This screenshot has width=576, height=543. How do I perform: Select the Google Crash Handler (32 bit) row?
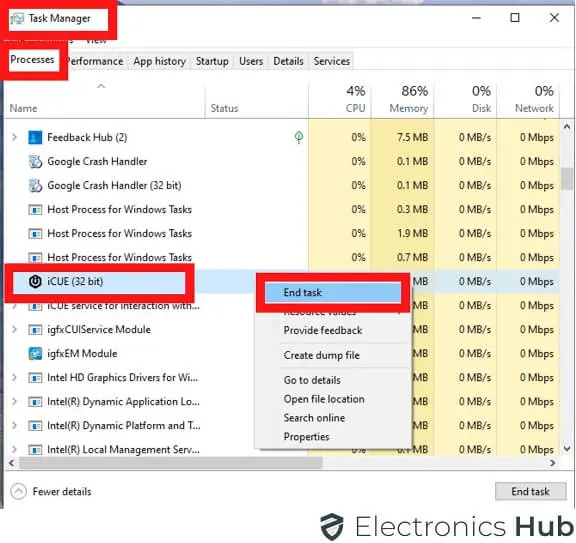click(282, 186)
